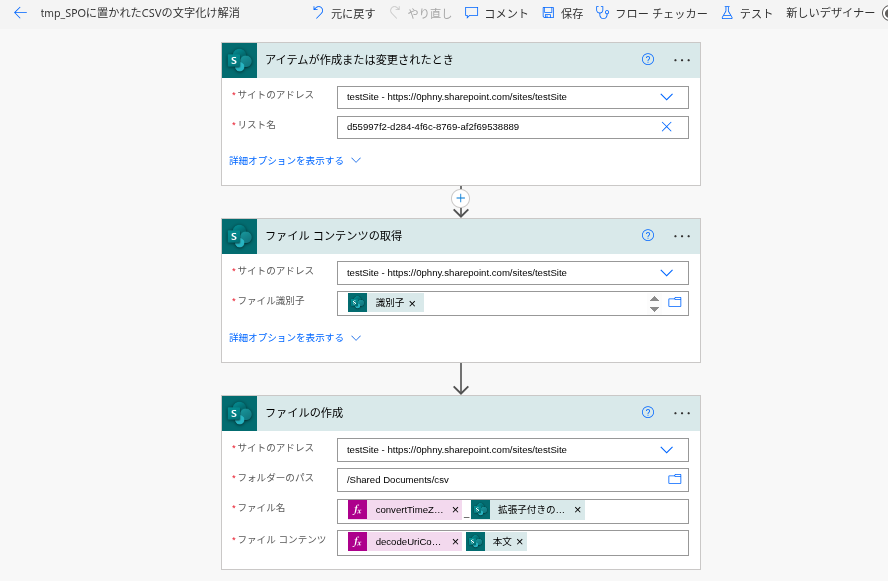Save the flow with 保存
The image size is (888, 581).
coord(562,13)
